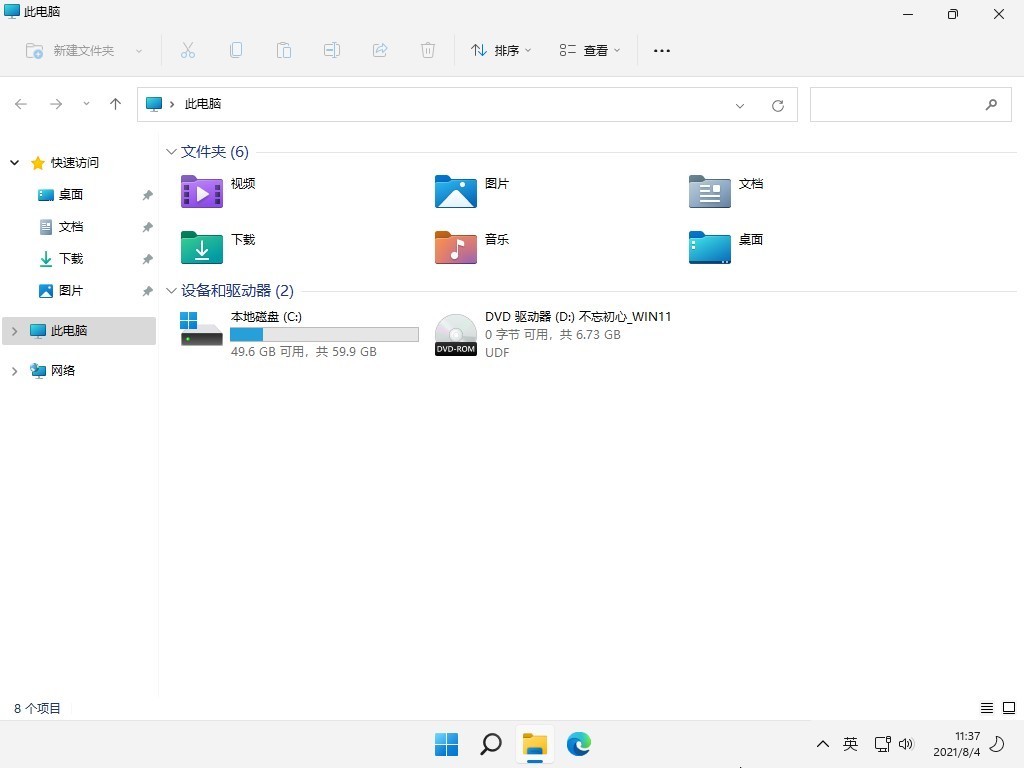Select the Cut tool in the toolbar

pyautogui.click(x=188, y=50)
